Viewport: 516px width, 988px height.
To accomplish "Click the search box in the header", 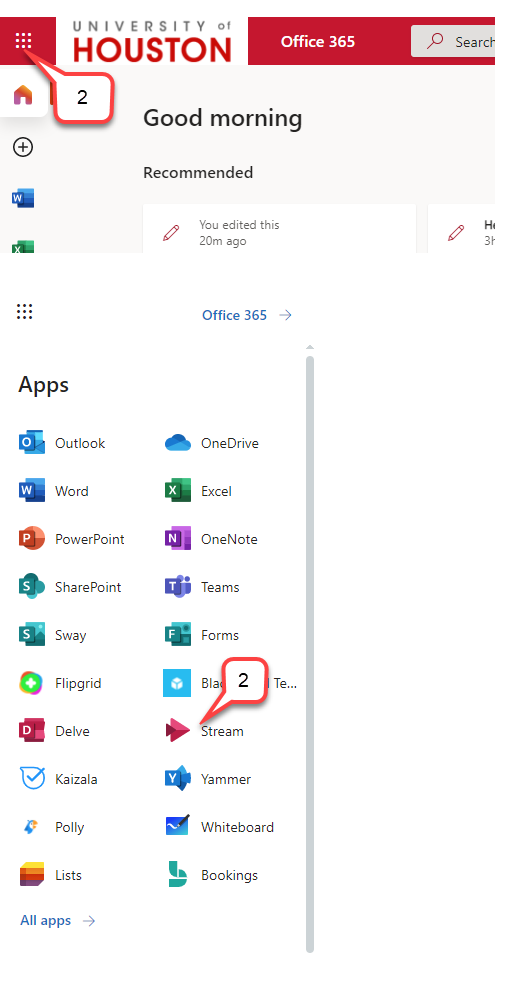I will (x=452, y=42).
